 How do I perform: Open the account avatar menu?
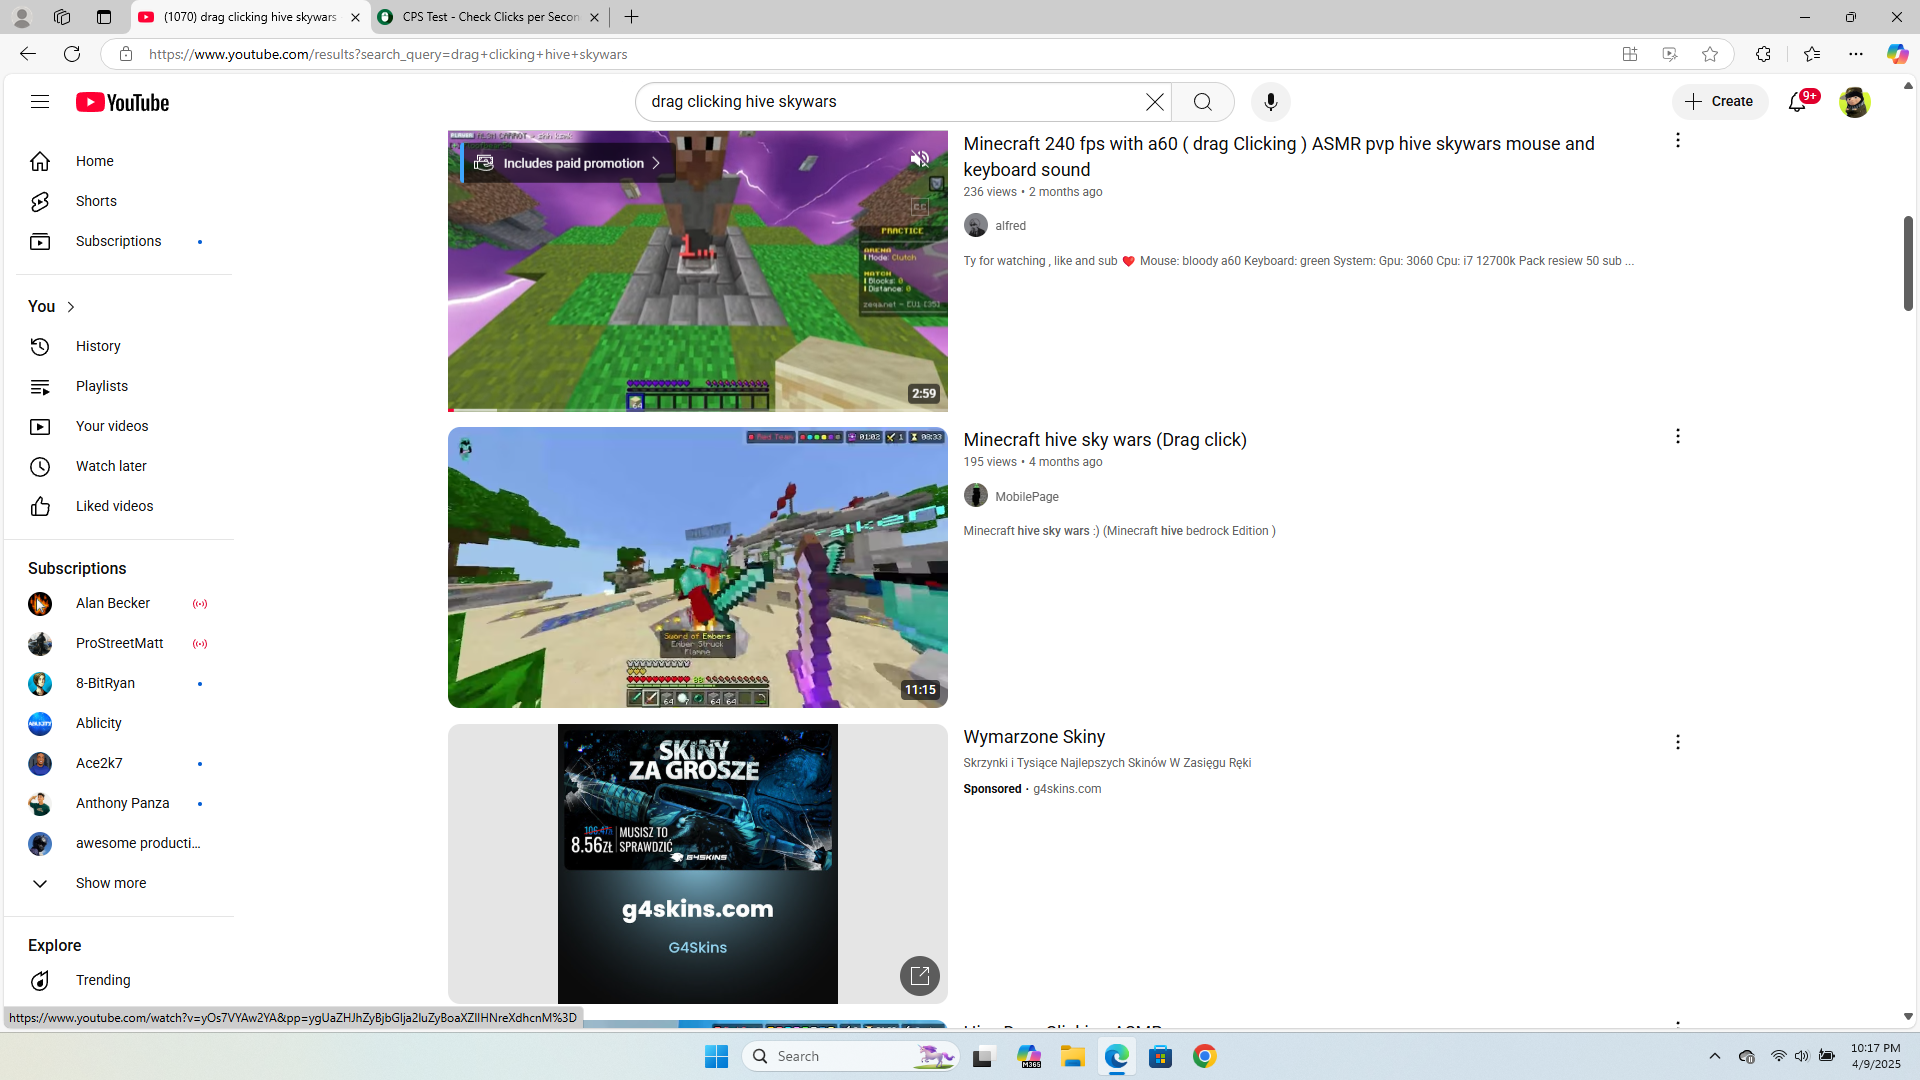(1854, 102)
